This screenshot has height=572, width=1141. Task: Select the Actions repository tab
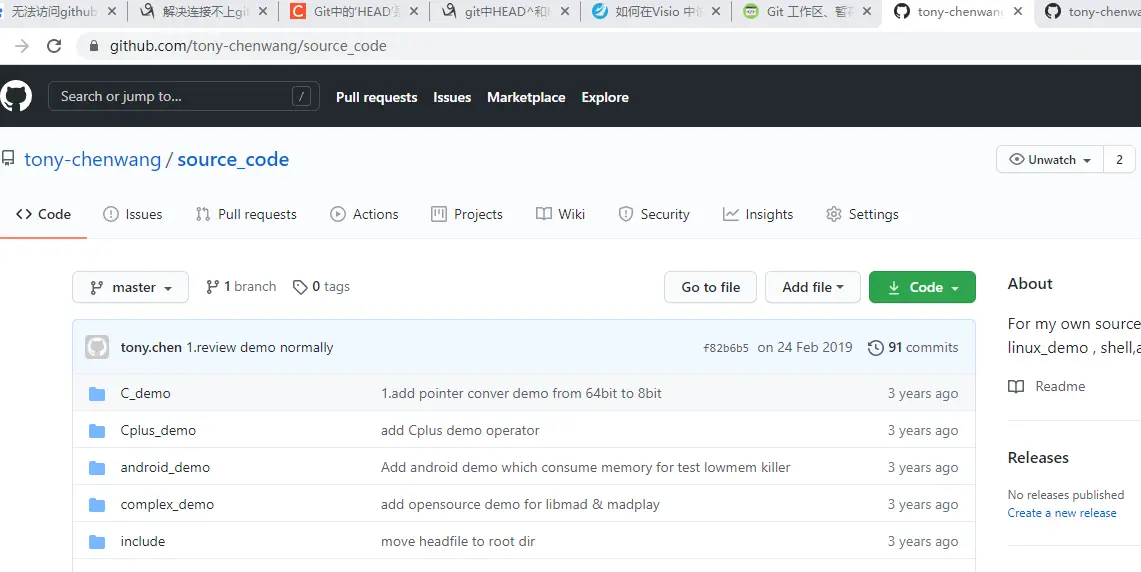coord(364,214)
